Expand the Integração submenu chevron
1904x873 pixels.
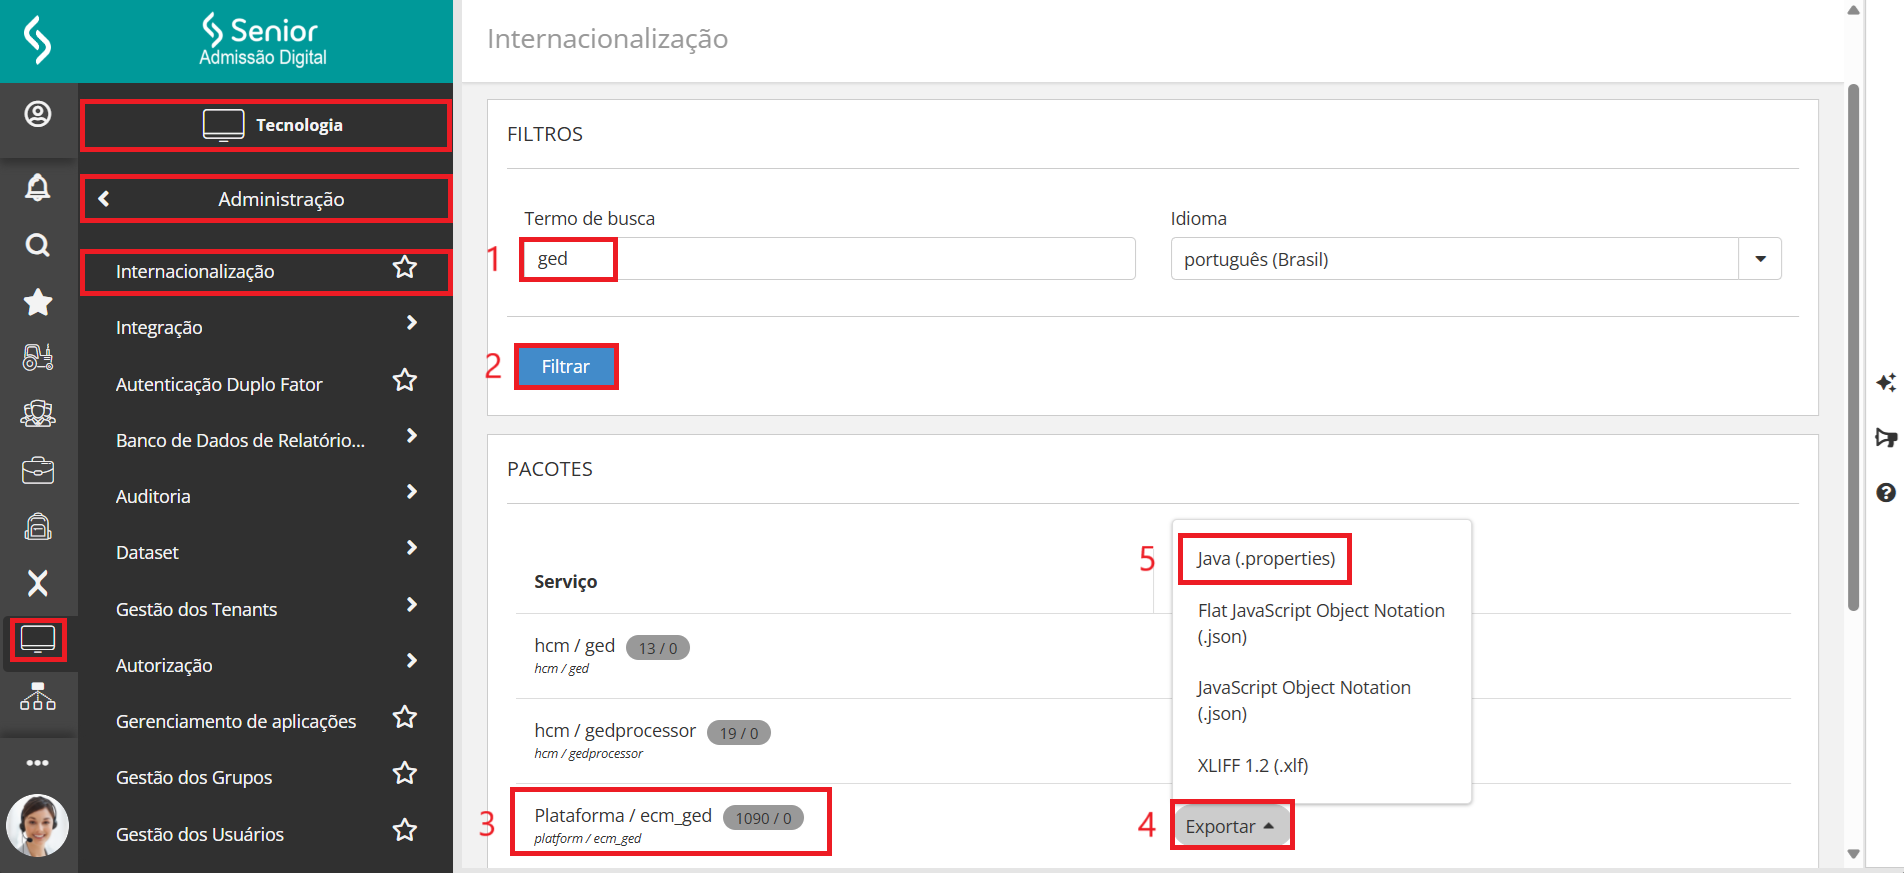[x=412, y=322]
